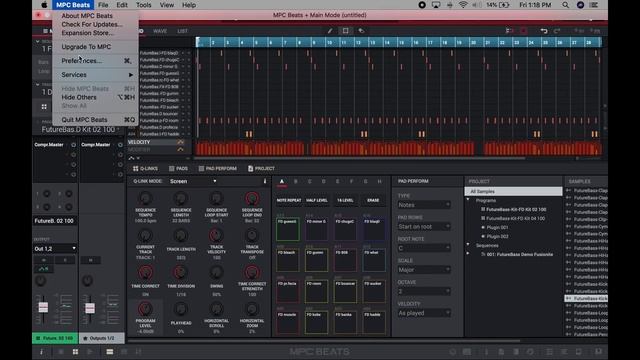Select Preferences... in MPC Beats menu
The image size is (640, 360).
[96, 61]
